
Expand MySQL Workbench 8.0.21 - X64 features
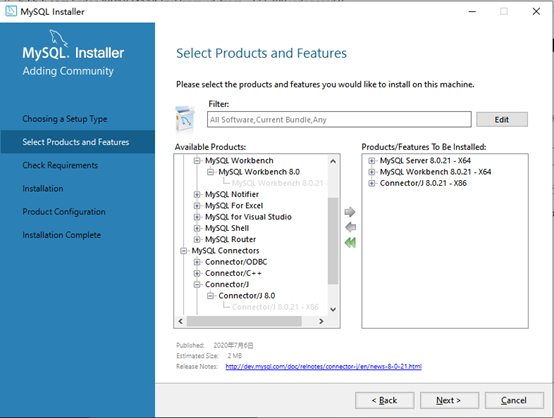371,172
